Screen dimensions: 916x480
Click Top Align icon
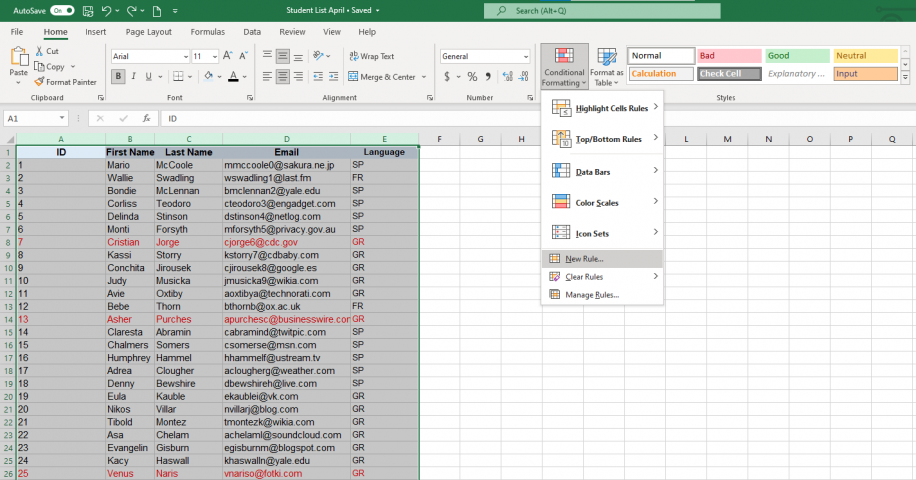click(x=267, y=56)
